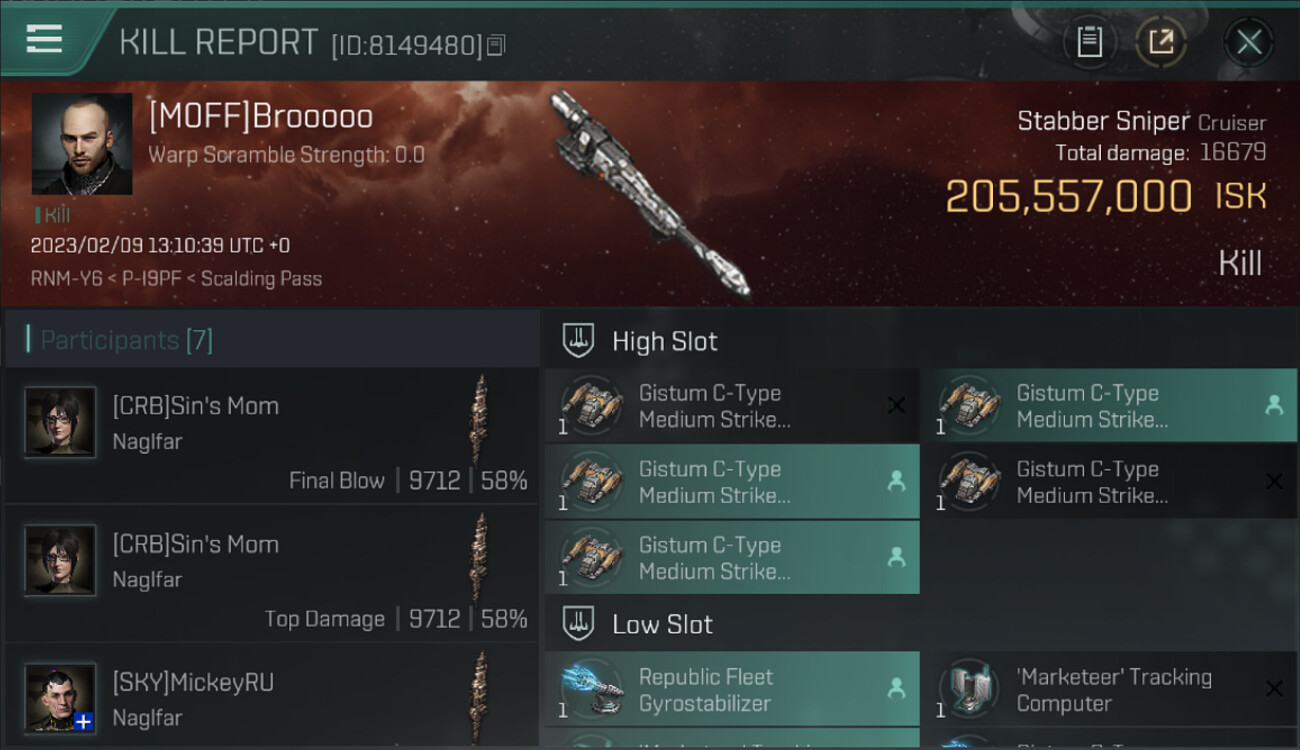Open the [MOFF]Brooooo pilot portrait
This screenshot has height=750, width=1300.
[82, 144]
